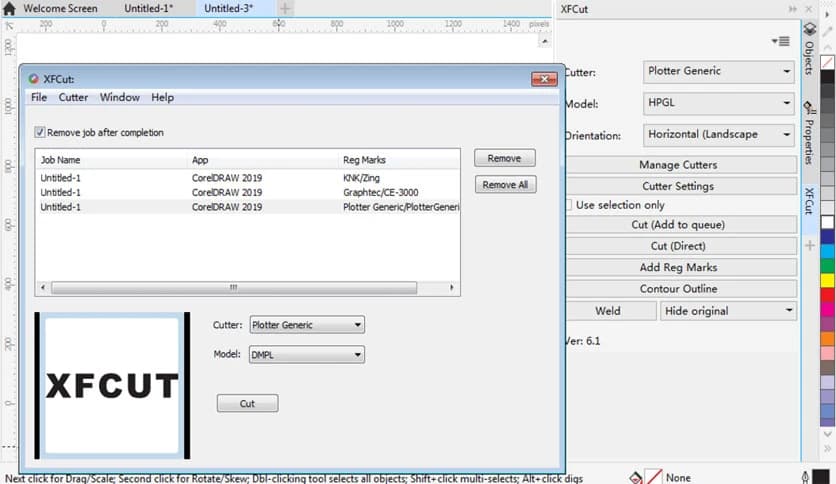The image size is (836, 484).
Task: Click the Welcome Screen home icon
Action: [9, 8]
